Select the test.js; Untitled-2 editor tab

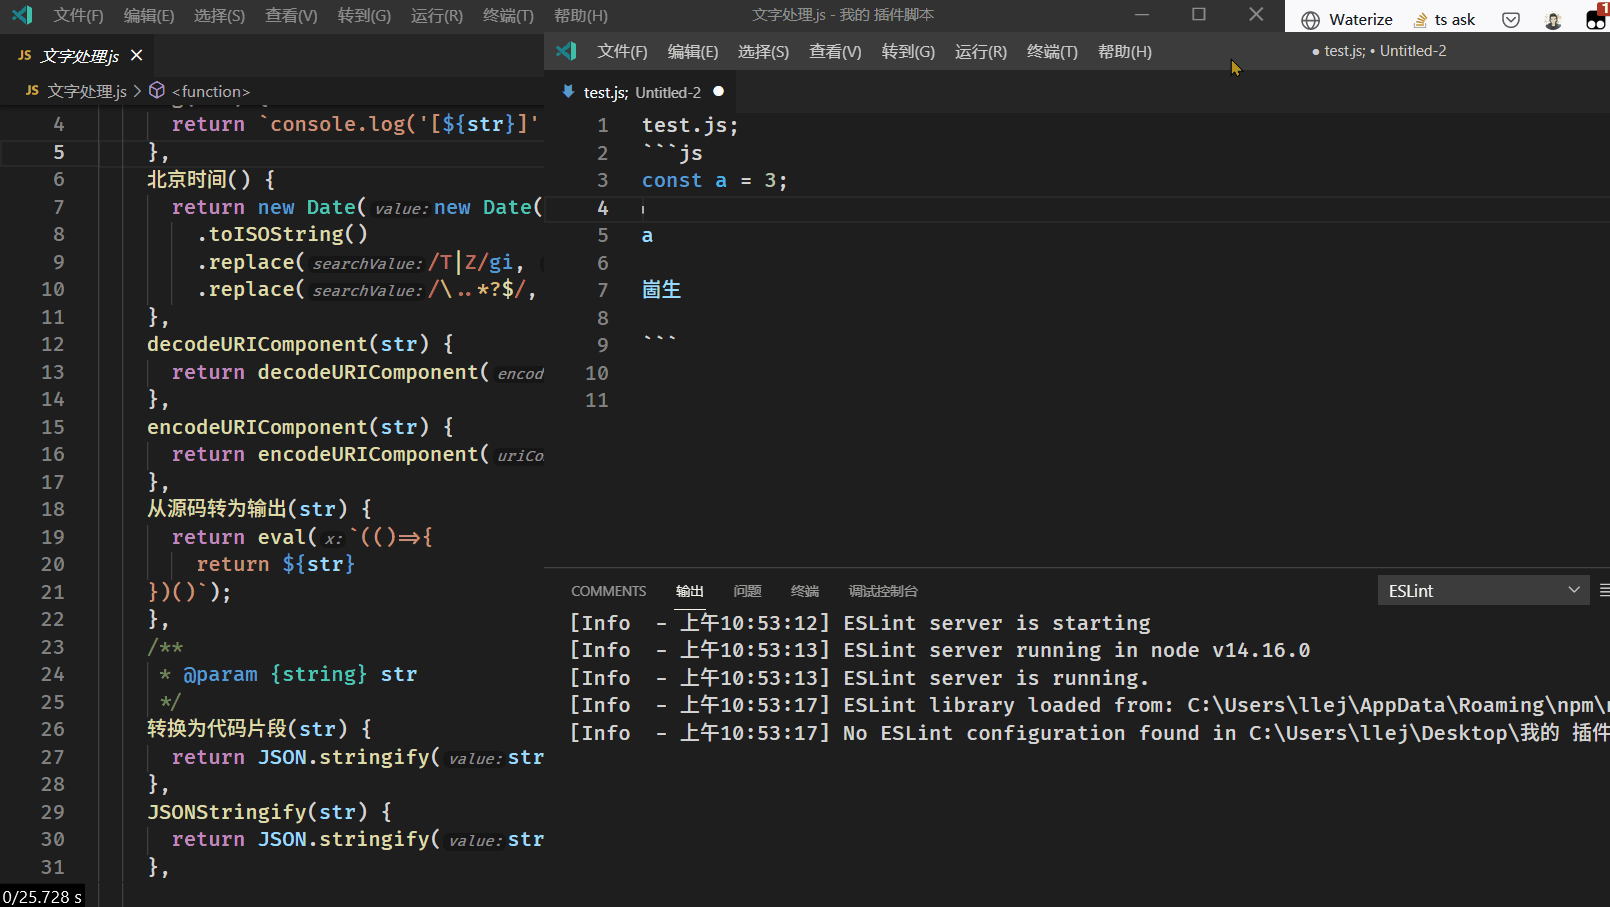tap(642, 92)
